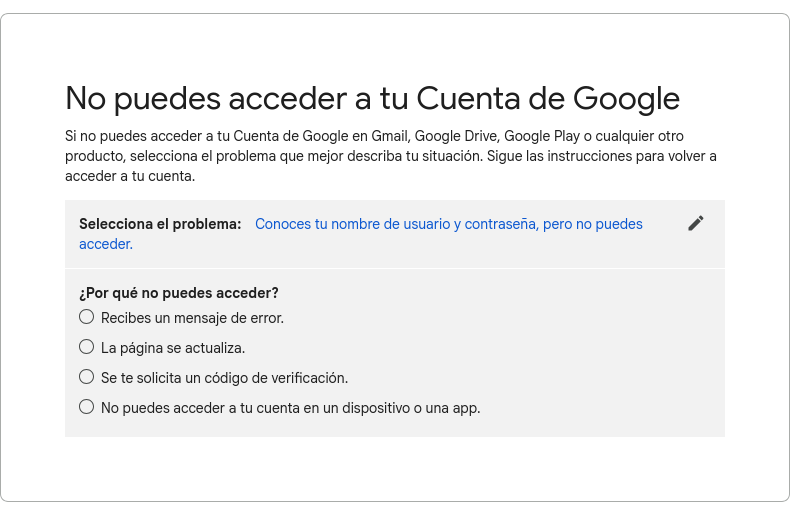Open the "Conoces tu nombre de usuario" link
Viewport: 797px width, 512px height.
(x=448, y=224)
